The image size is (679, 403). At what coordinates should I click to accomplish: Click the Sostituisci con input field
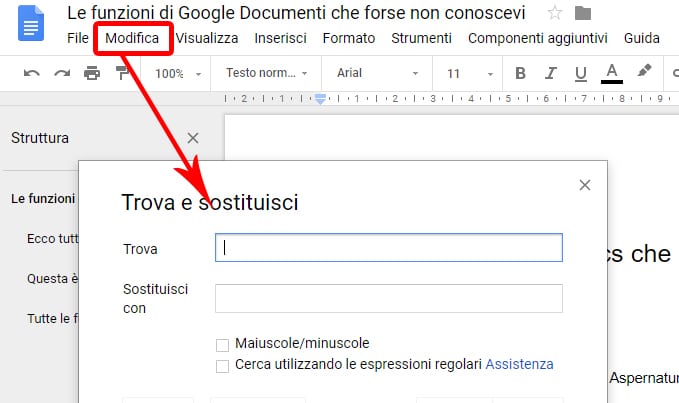(x=388, y=298)
